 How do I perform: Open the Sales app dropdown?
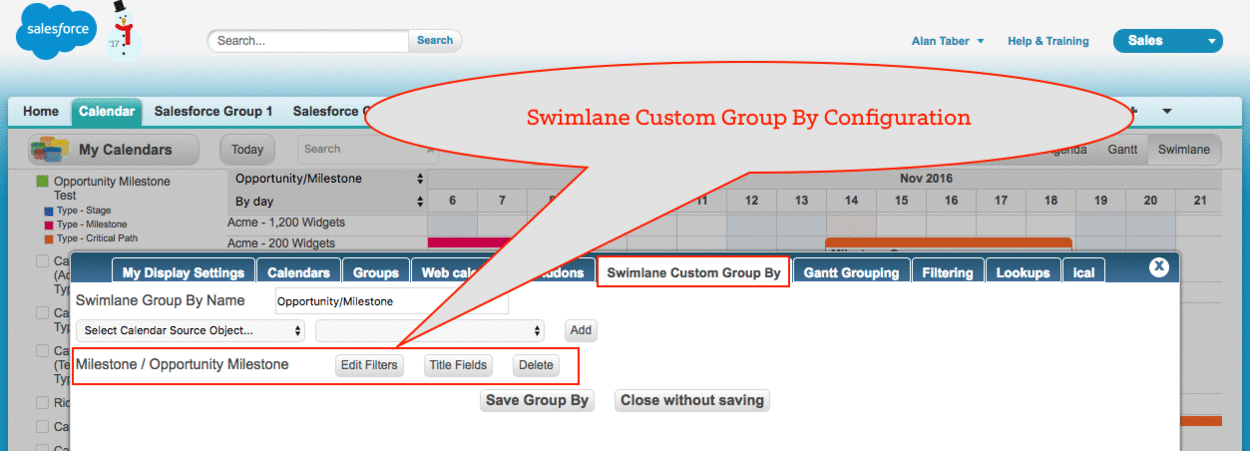(x=1168, y=41)
